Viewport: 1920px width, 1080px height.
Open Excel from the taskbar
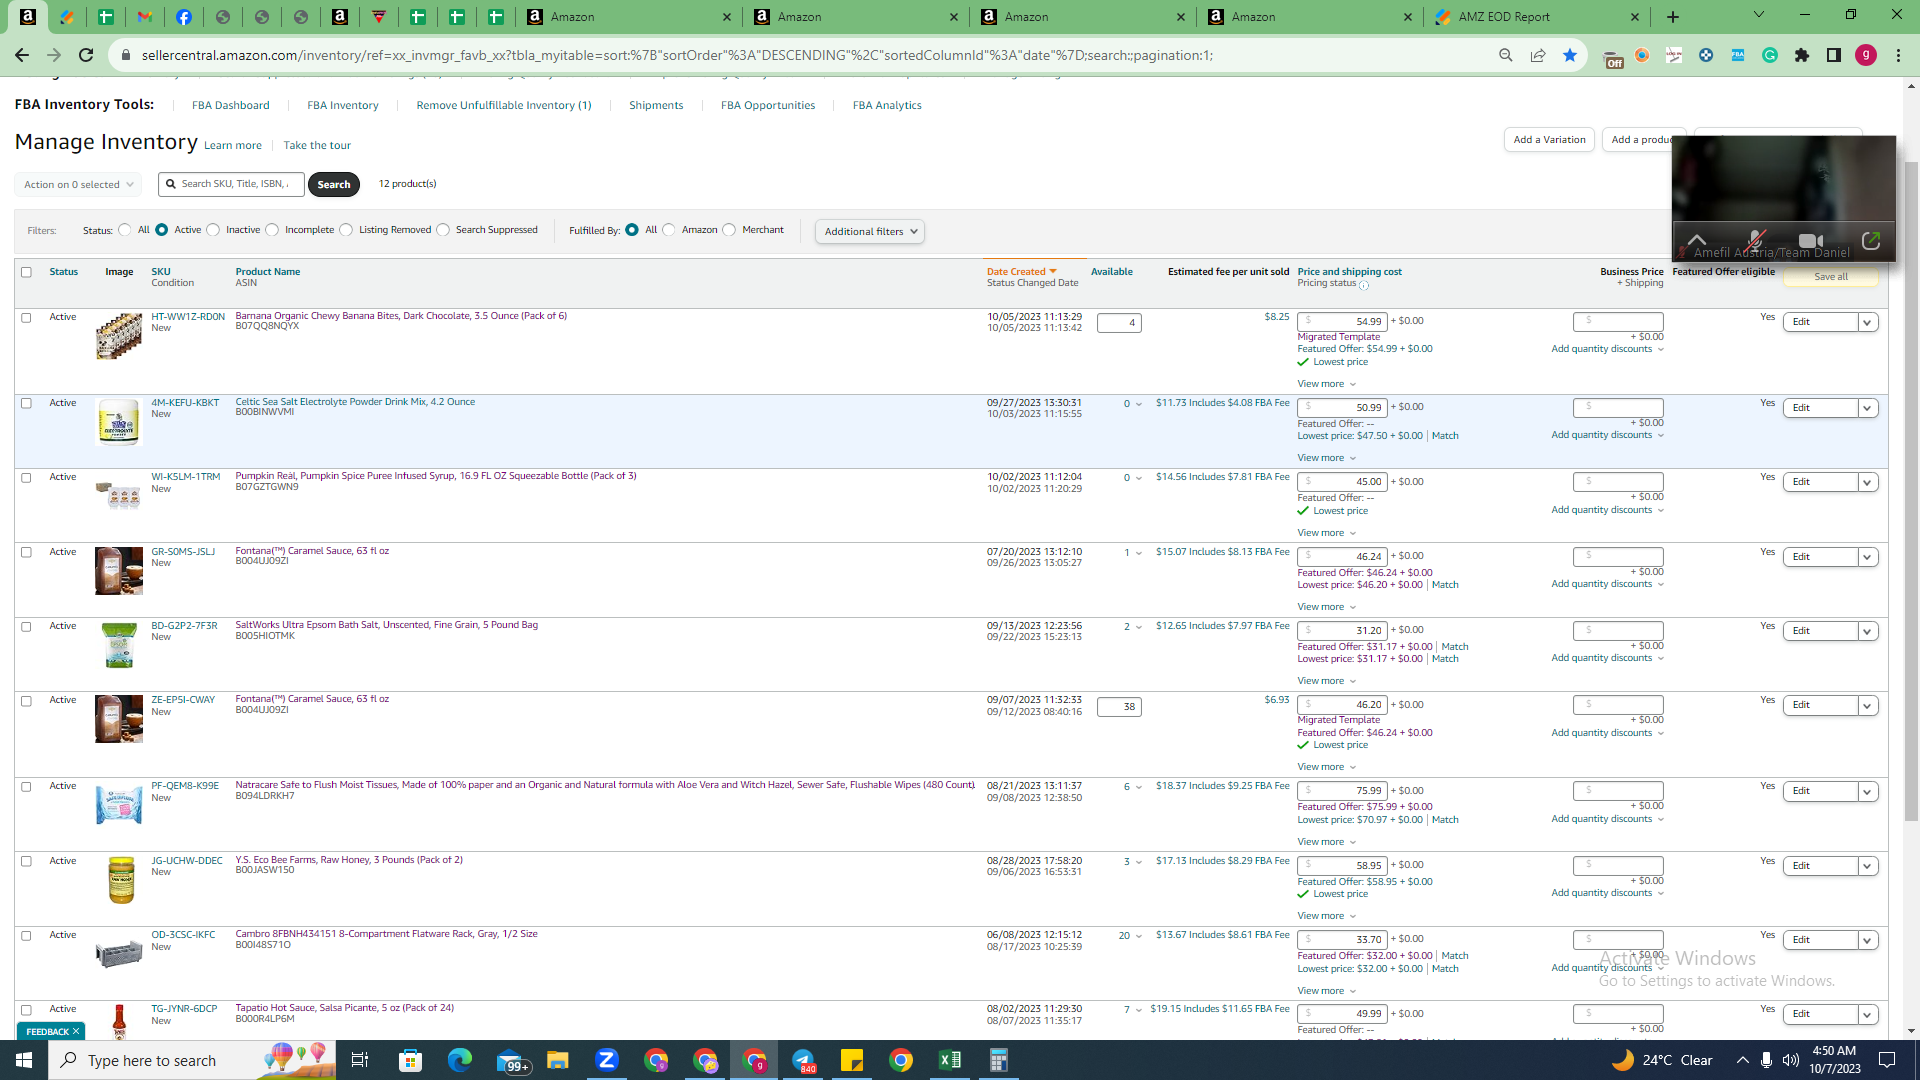pos(950,1060)
